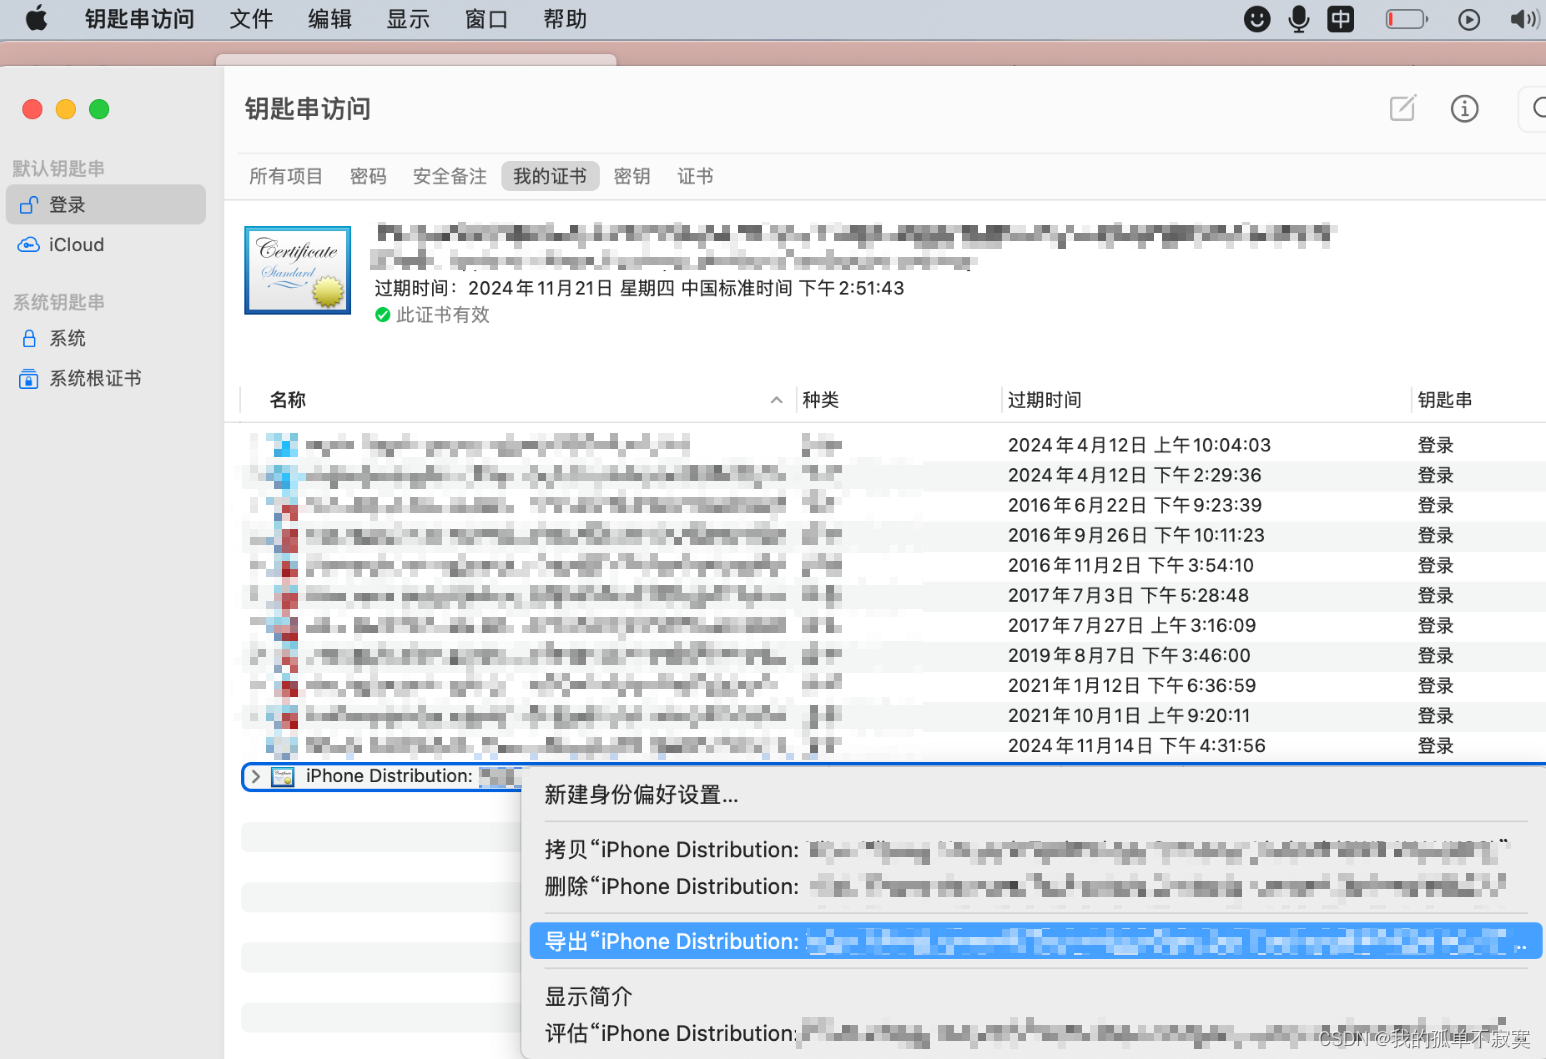Open the 帮助 menu
Image resolution: width=1546 pixels, height=1059 pixels.
tap(565, 19)
